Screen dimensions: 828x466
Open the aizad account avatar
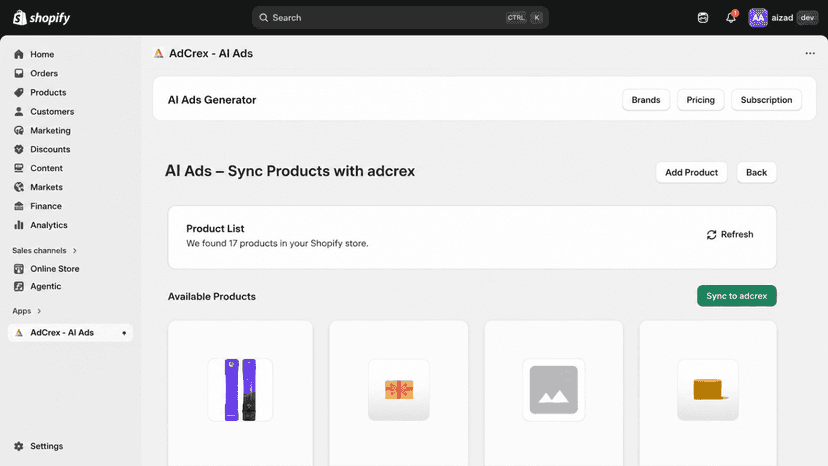(758, 18)
